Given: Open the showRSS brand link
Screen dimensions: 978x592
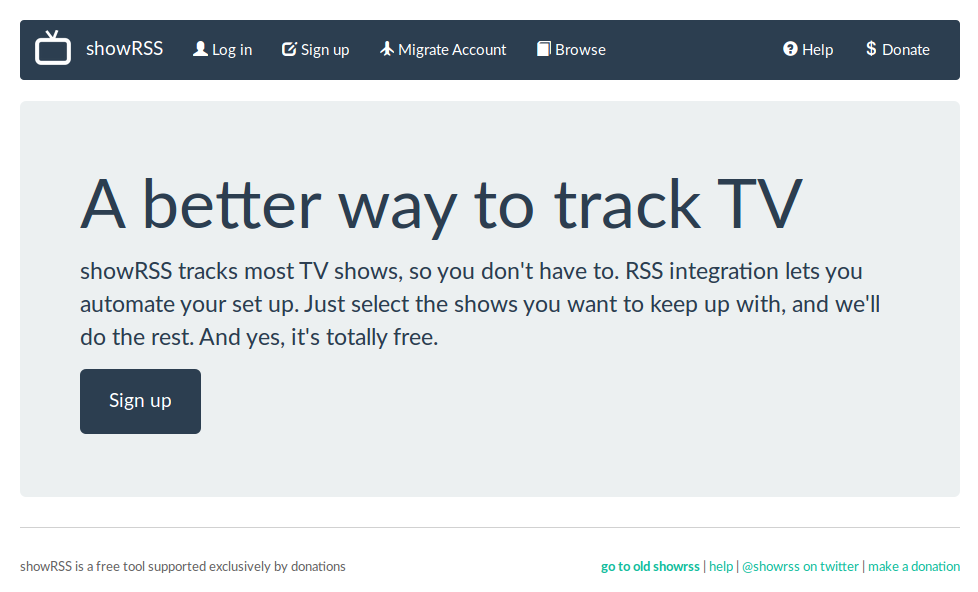Looking at the screenshot, I should (125, 49).
